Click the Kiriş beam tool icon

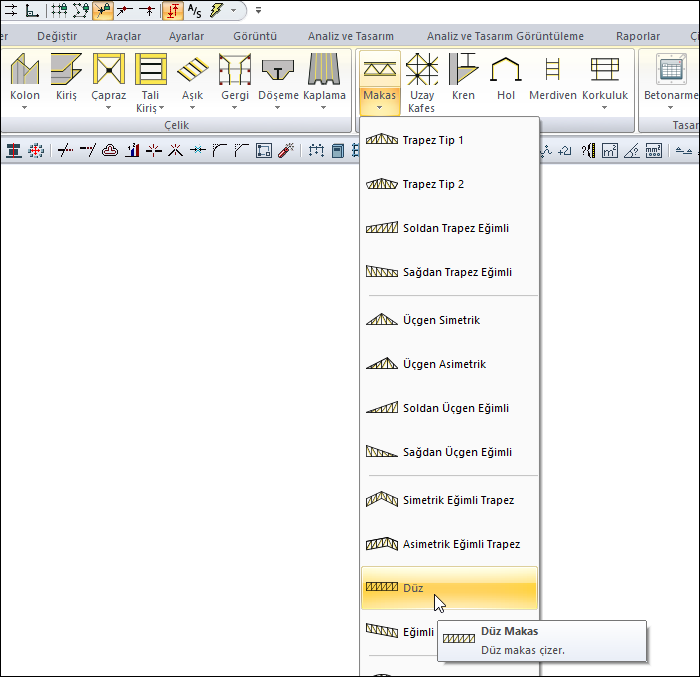[x=66, y=70]
